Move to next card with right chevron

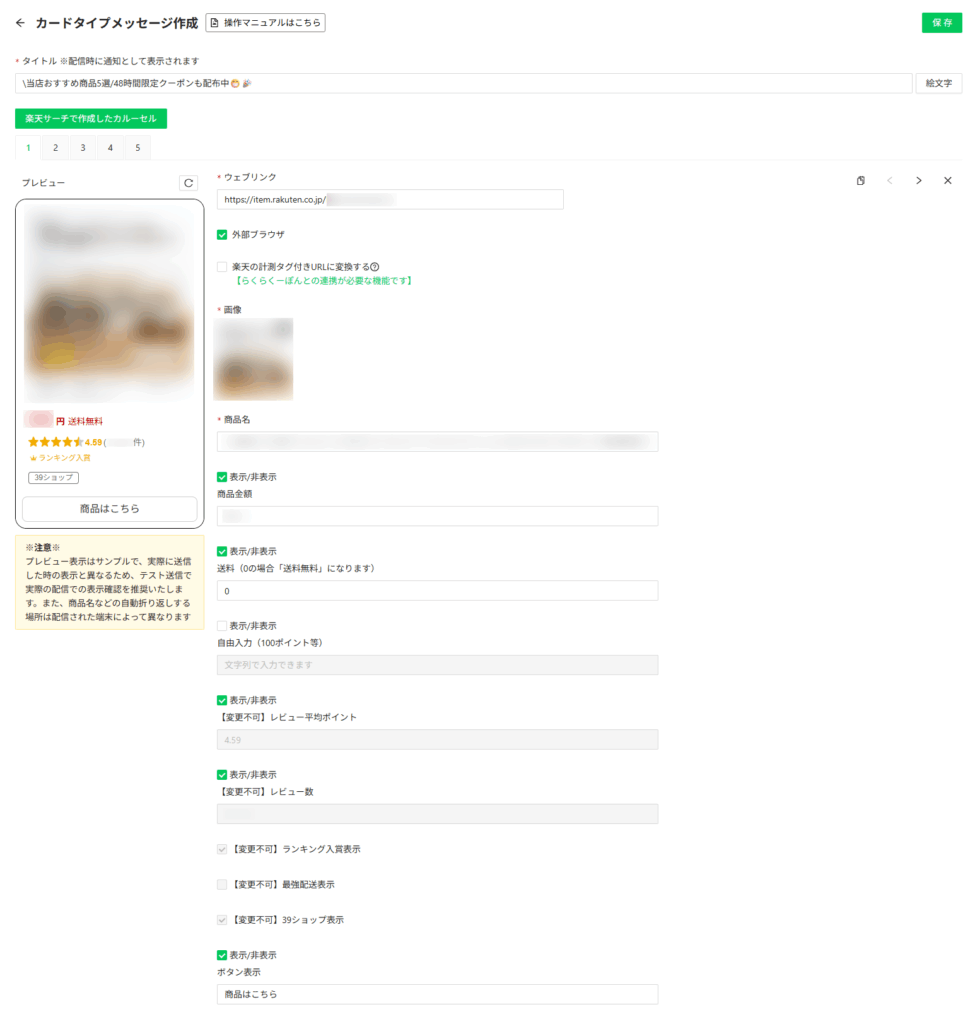(919, 180)
